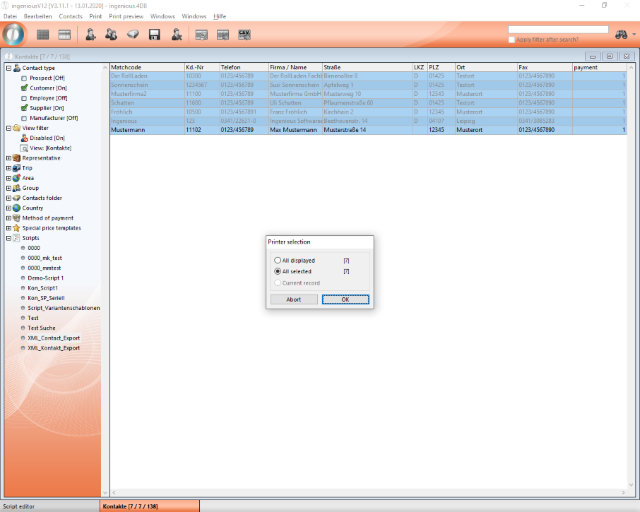Click the dark grid list-view toolbar icon
This screenshot has width=640, height=512.
click(43, 35)
